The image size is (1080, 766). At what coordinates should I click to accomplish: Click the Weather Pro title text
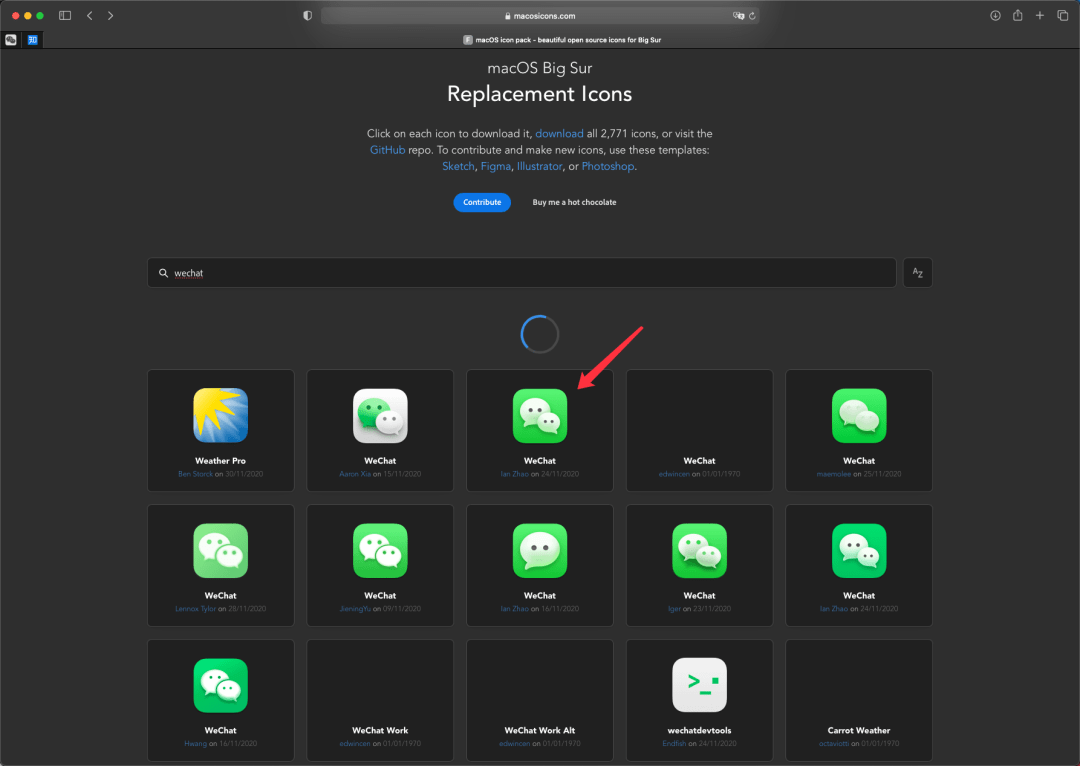point(220,461)
